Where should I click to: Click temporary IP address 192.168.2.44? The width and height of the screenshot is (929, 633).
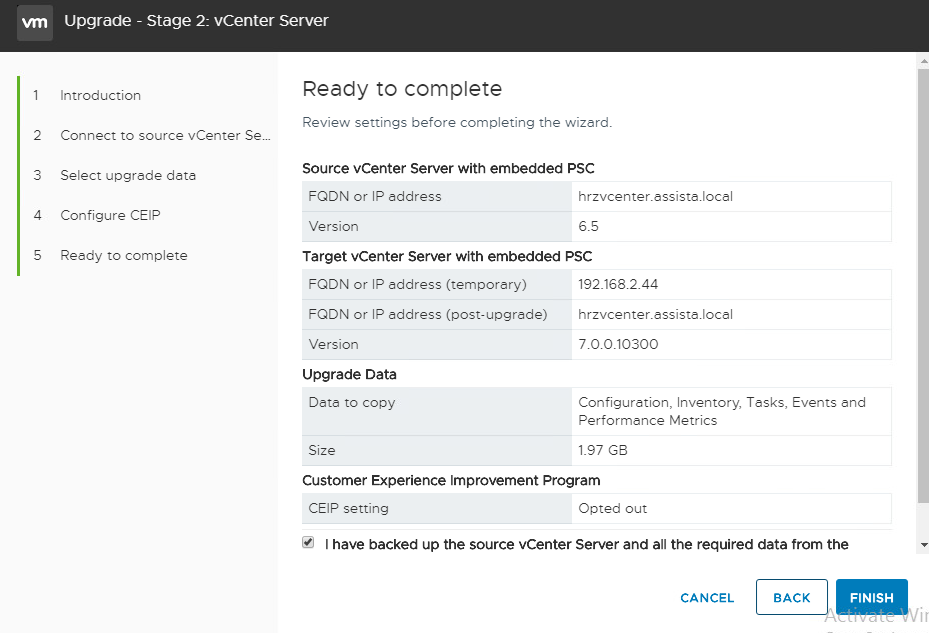coord(618,284)
